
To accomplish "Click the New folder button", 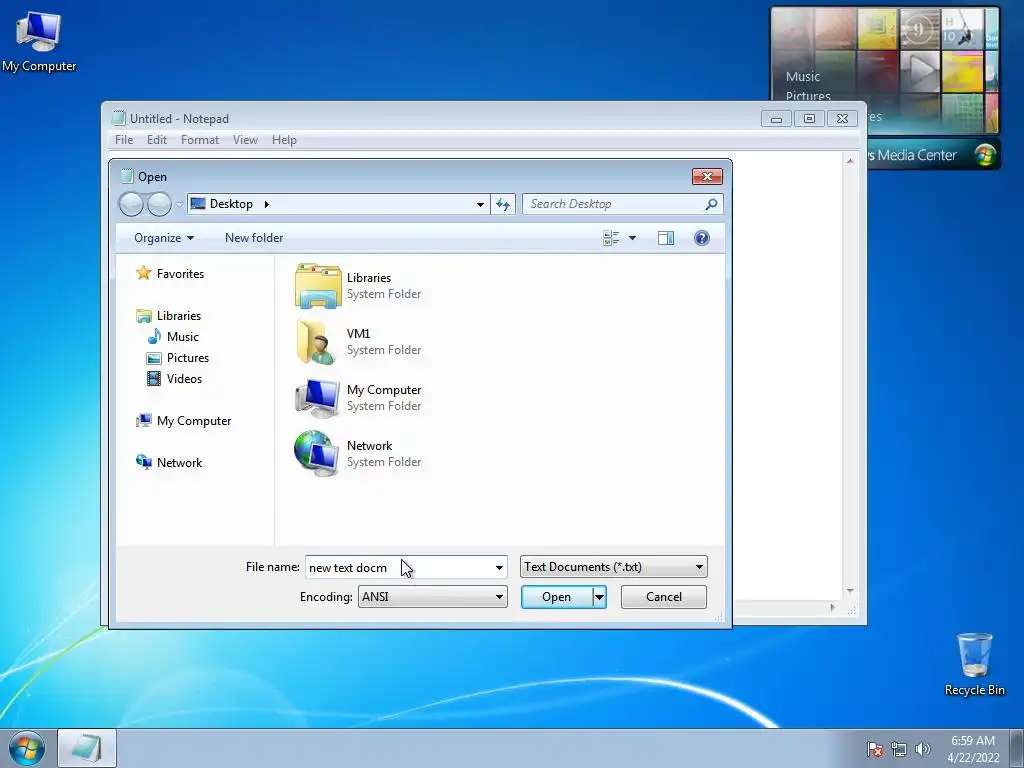I will (254, 238).
